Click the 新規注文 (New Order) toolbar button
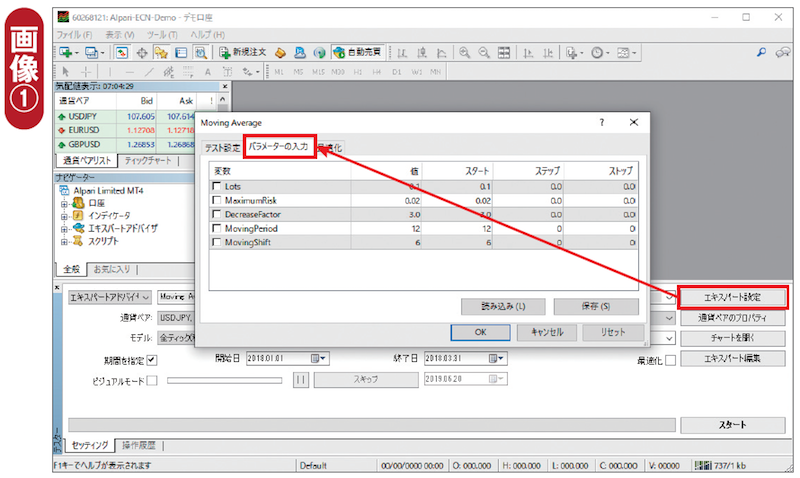Viewport: 800px width, 478px height. [244, 52]
